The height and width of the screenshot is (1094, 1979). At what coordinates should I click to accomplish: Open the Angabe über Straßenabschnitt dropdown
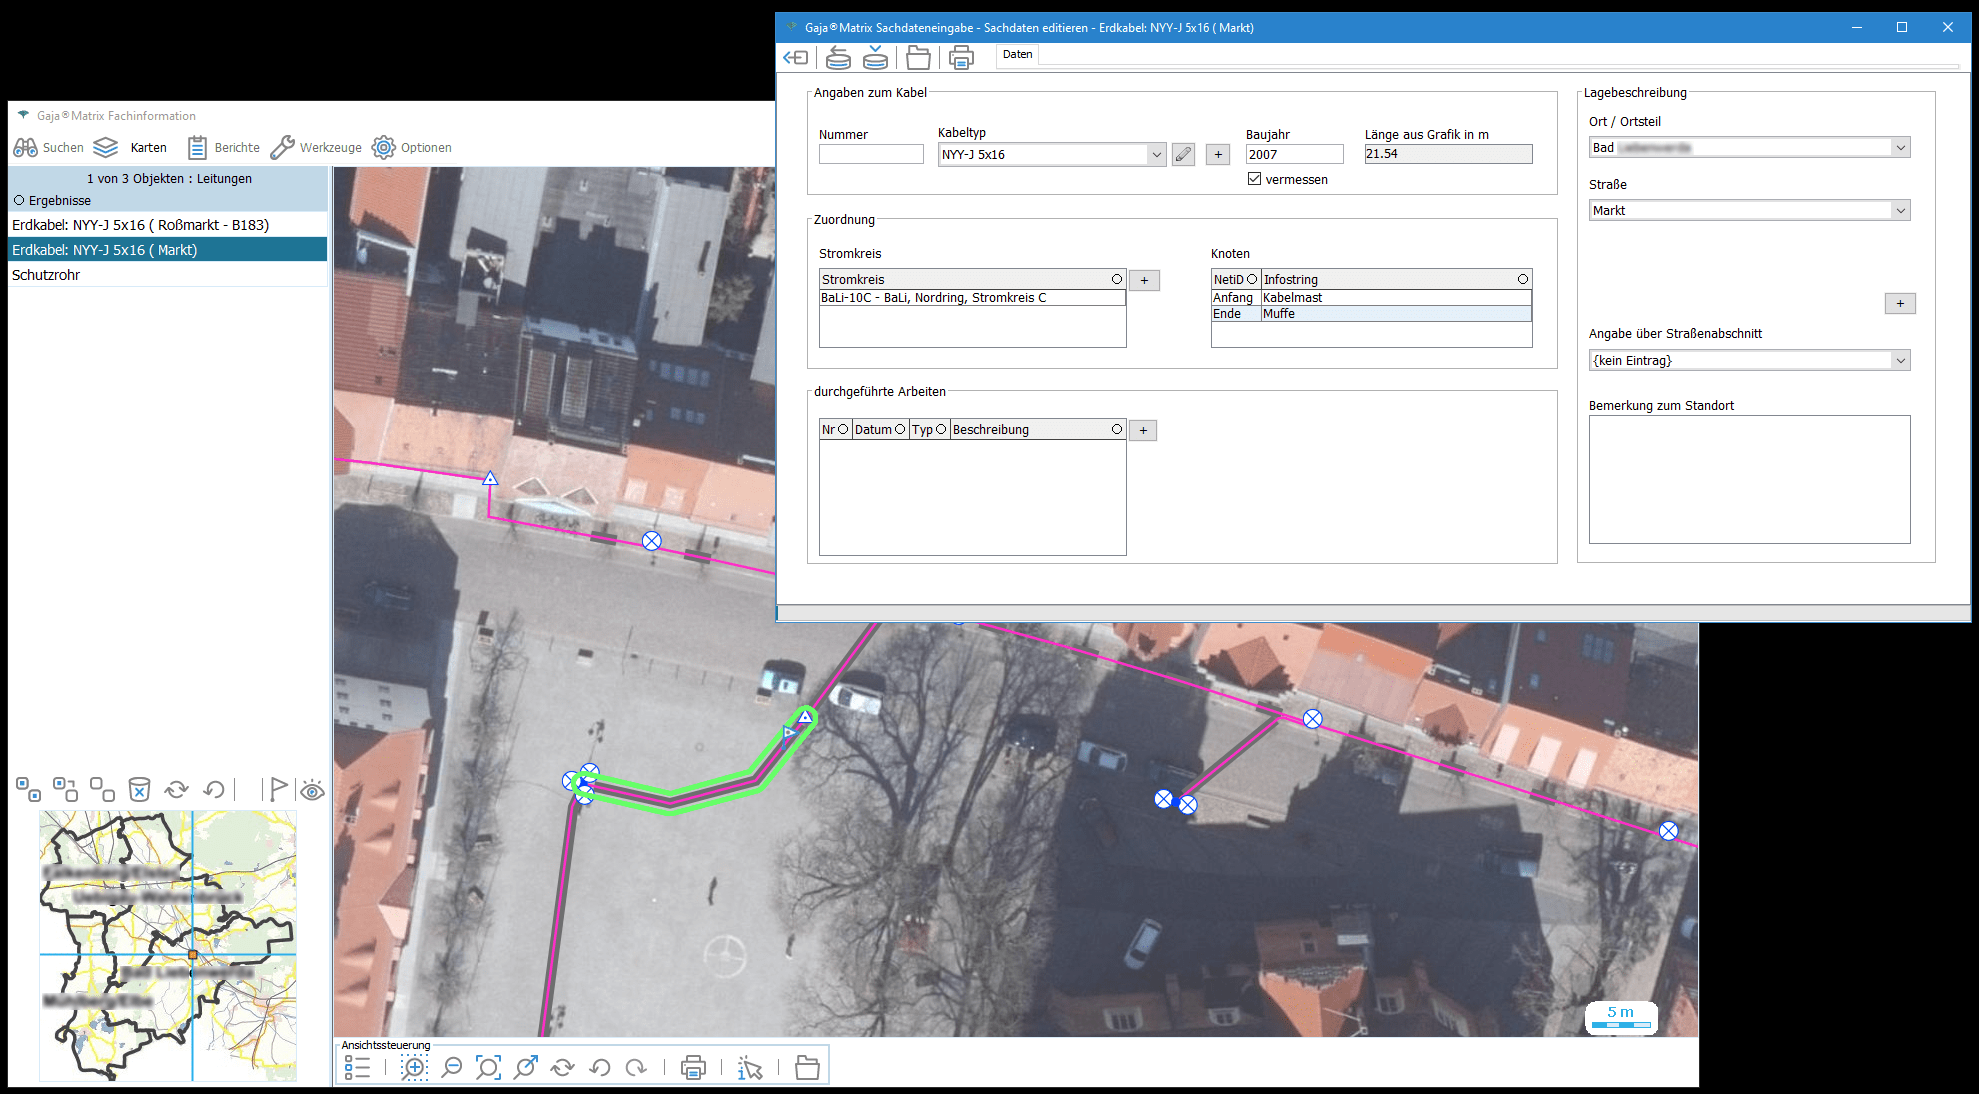click(1900, 360)
